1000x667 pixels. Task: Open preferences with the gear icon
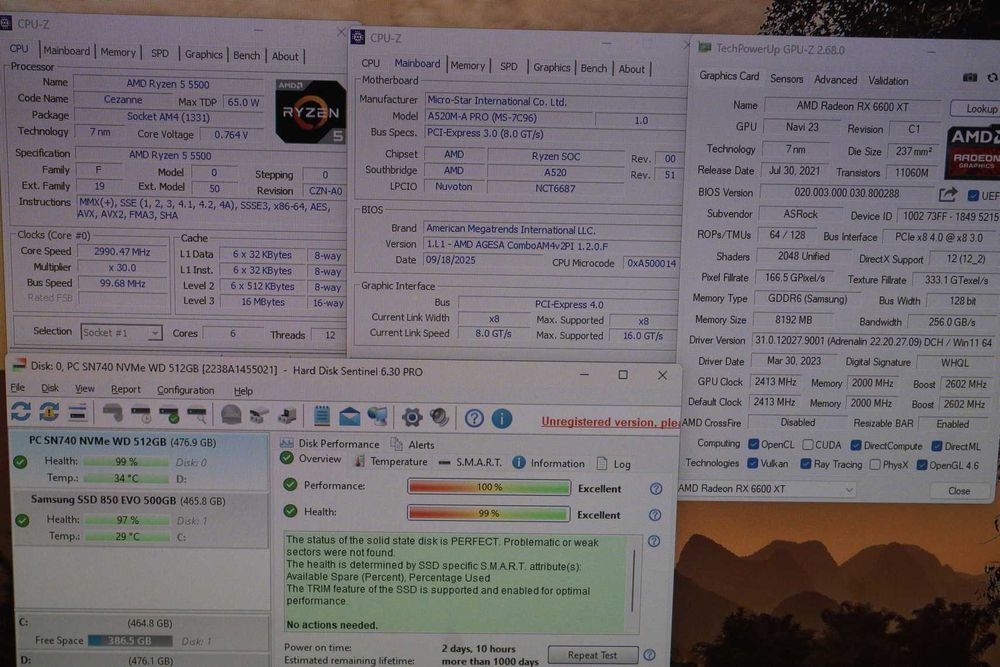click(412, 418)
